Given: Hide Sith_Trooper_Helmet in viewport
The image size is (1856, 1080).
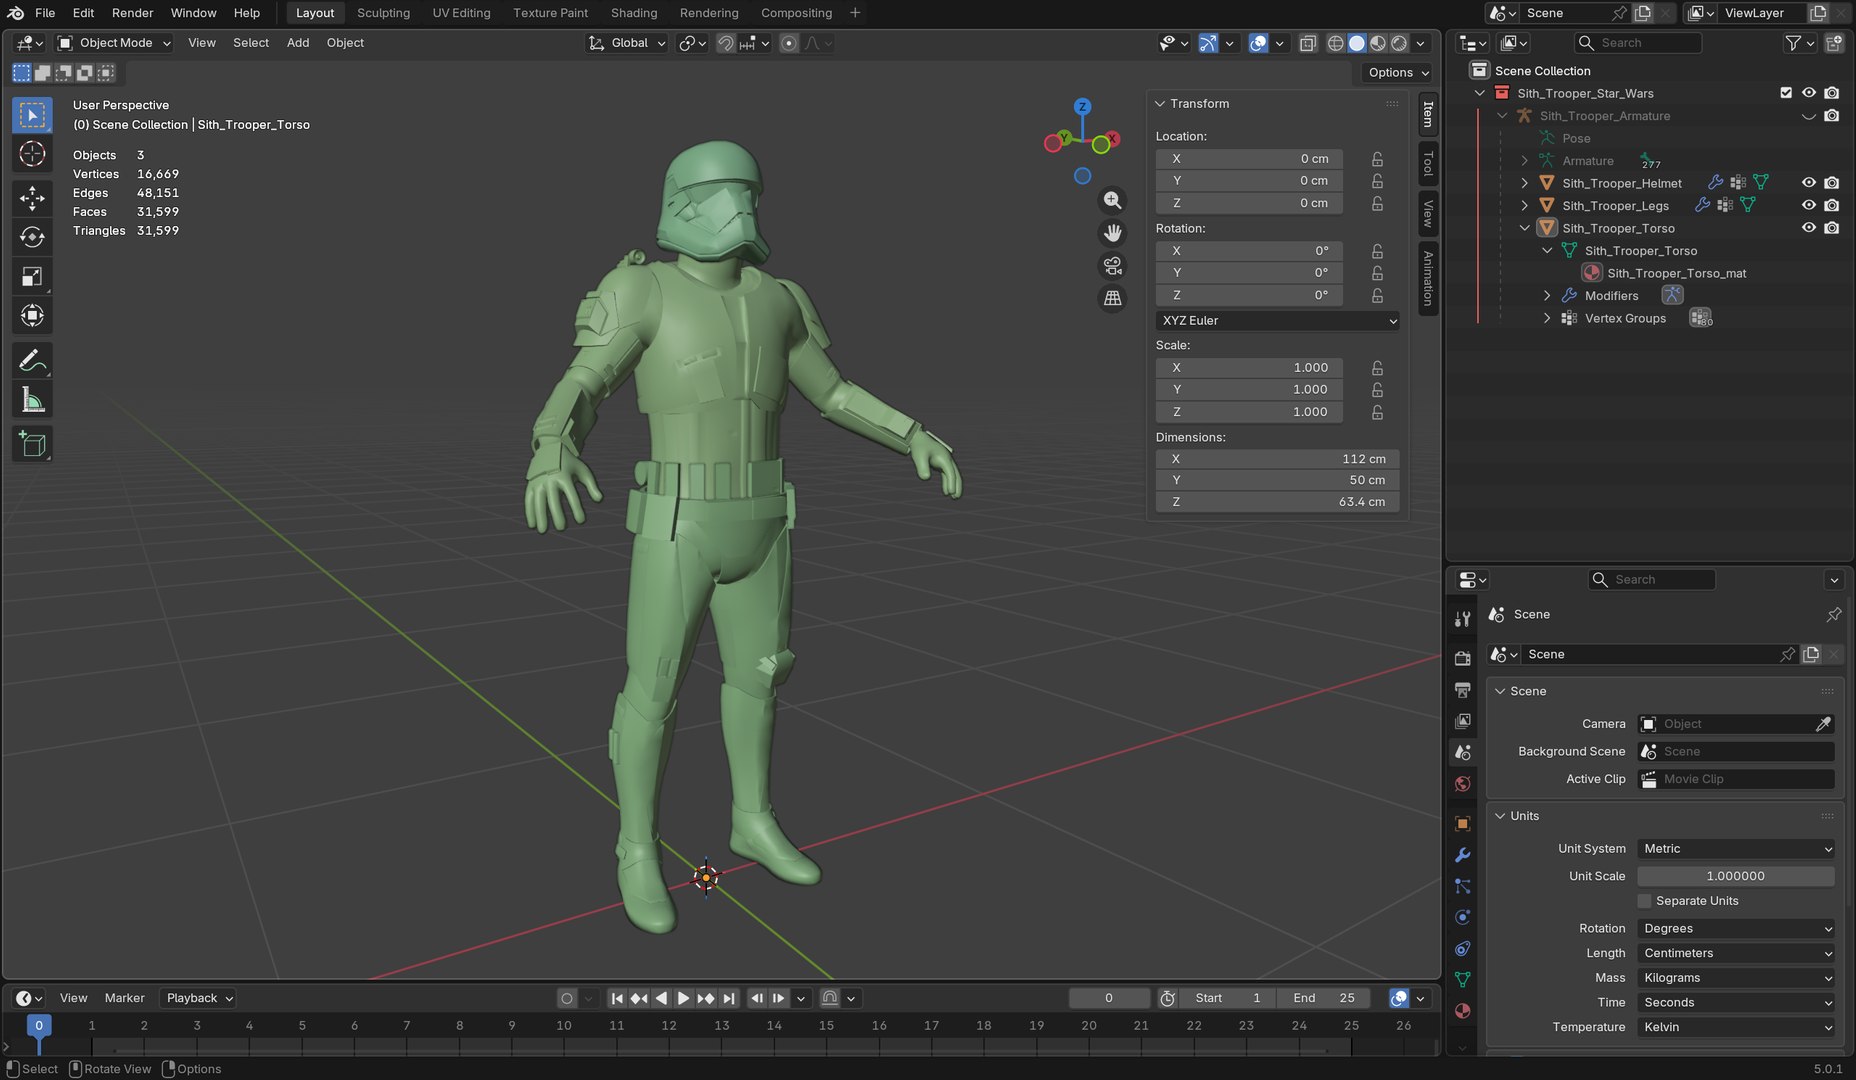Looking at the screenshot, I should pos(1808,183).
